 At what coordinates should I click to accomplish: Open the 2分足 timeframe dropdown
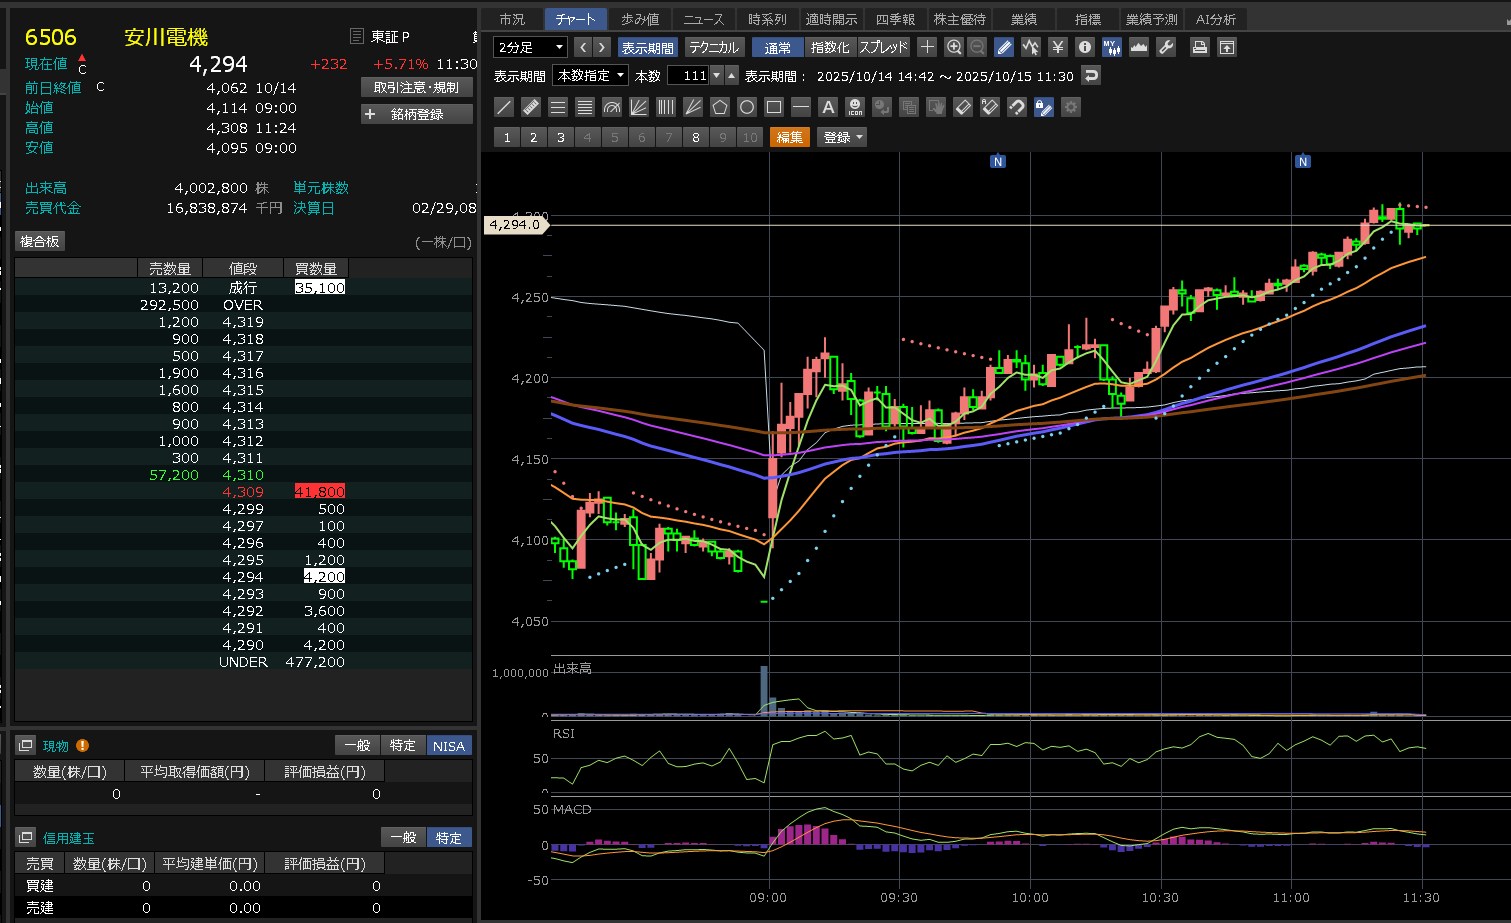(x=531, y=47)
